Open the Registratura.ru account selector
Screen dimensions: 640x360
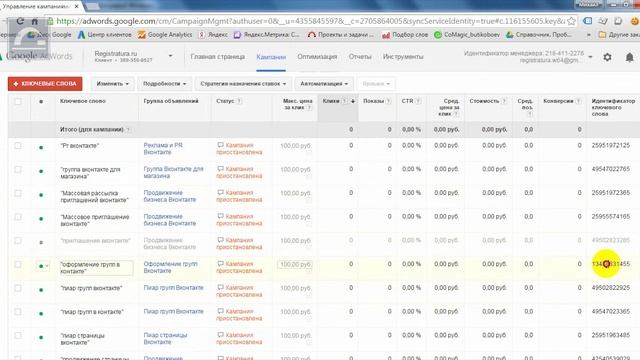tap(133, 56)
